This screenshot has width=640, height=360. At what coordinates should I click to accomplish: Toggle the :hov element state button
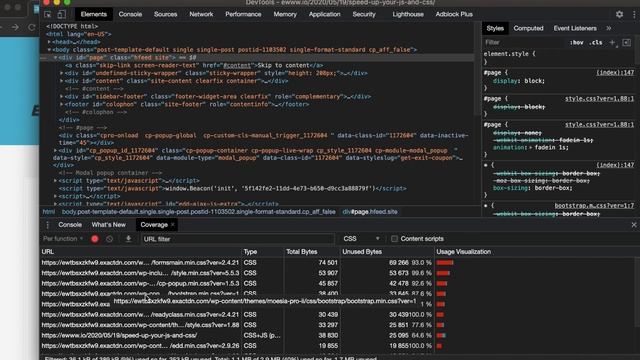577,42
